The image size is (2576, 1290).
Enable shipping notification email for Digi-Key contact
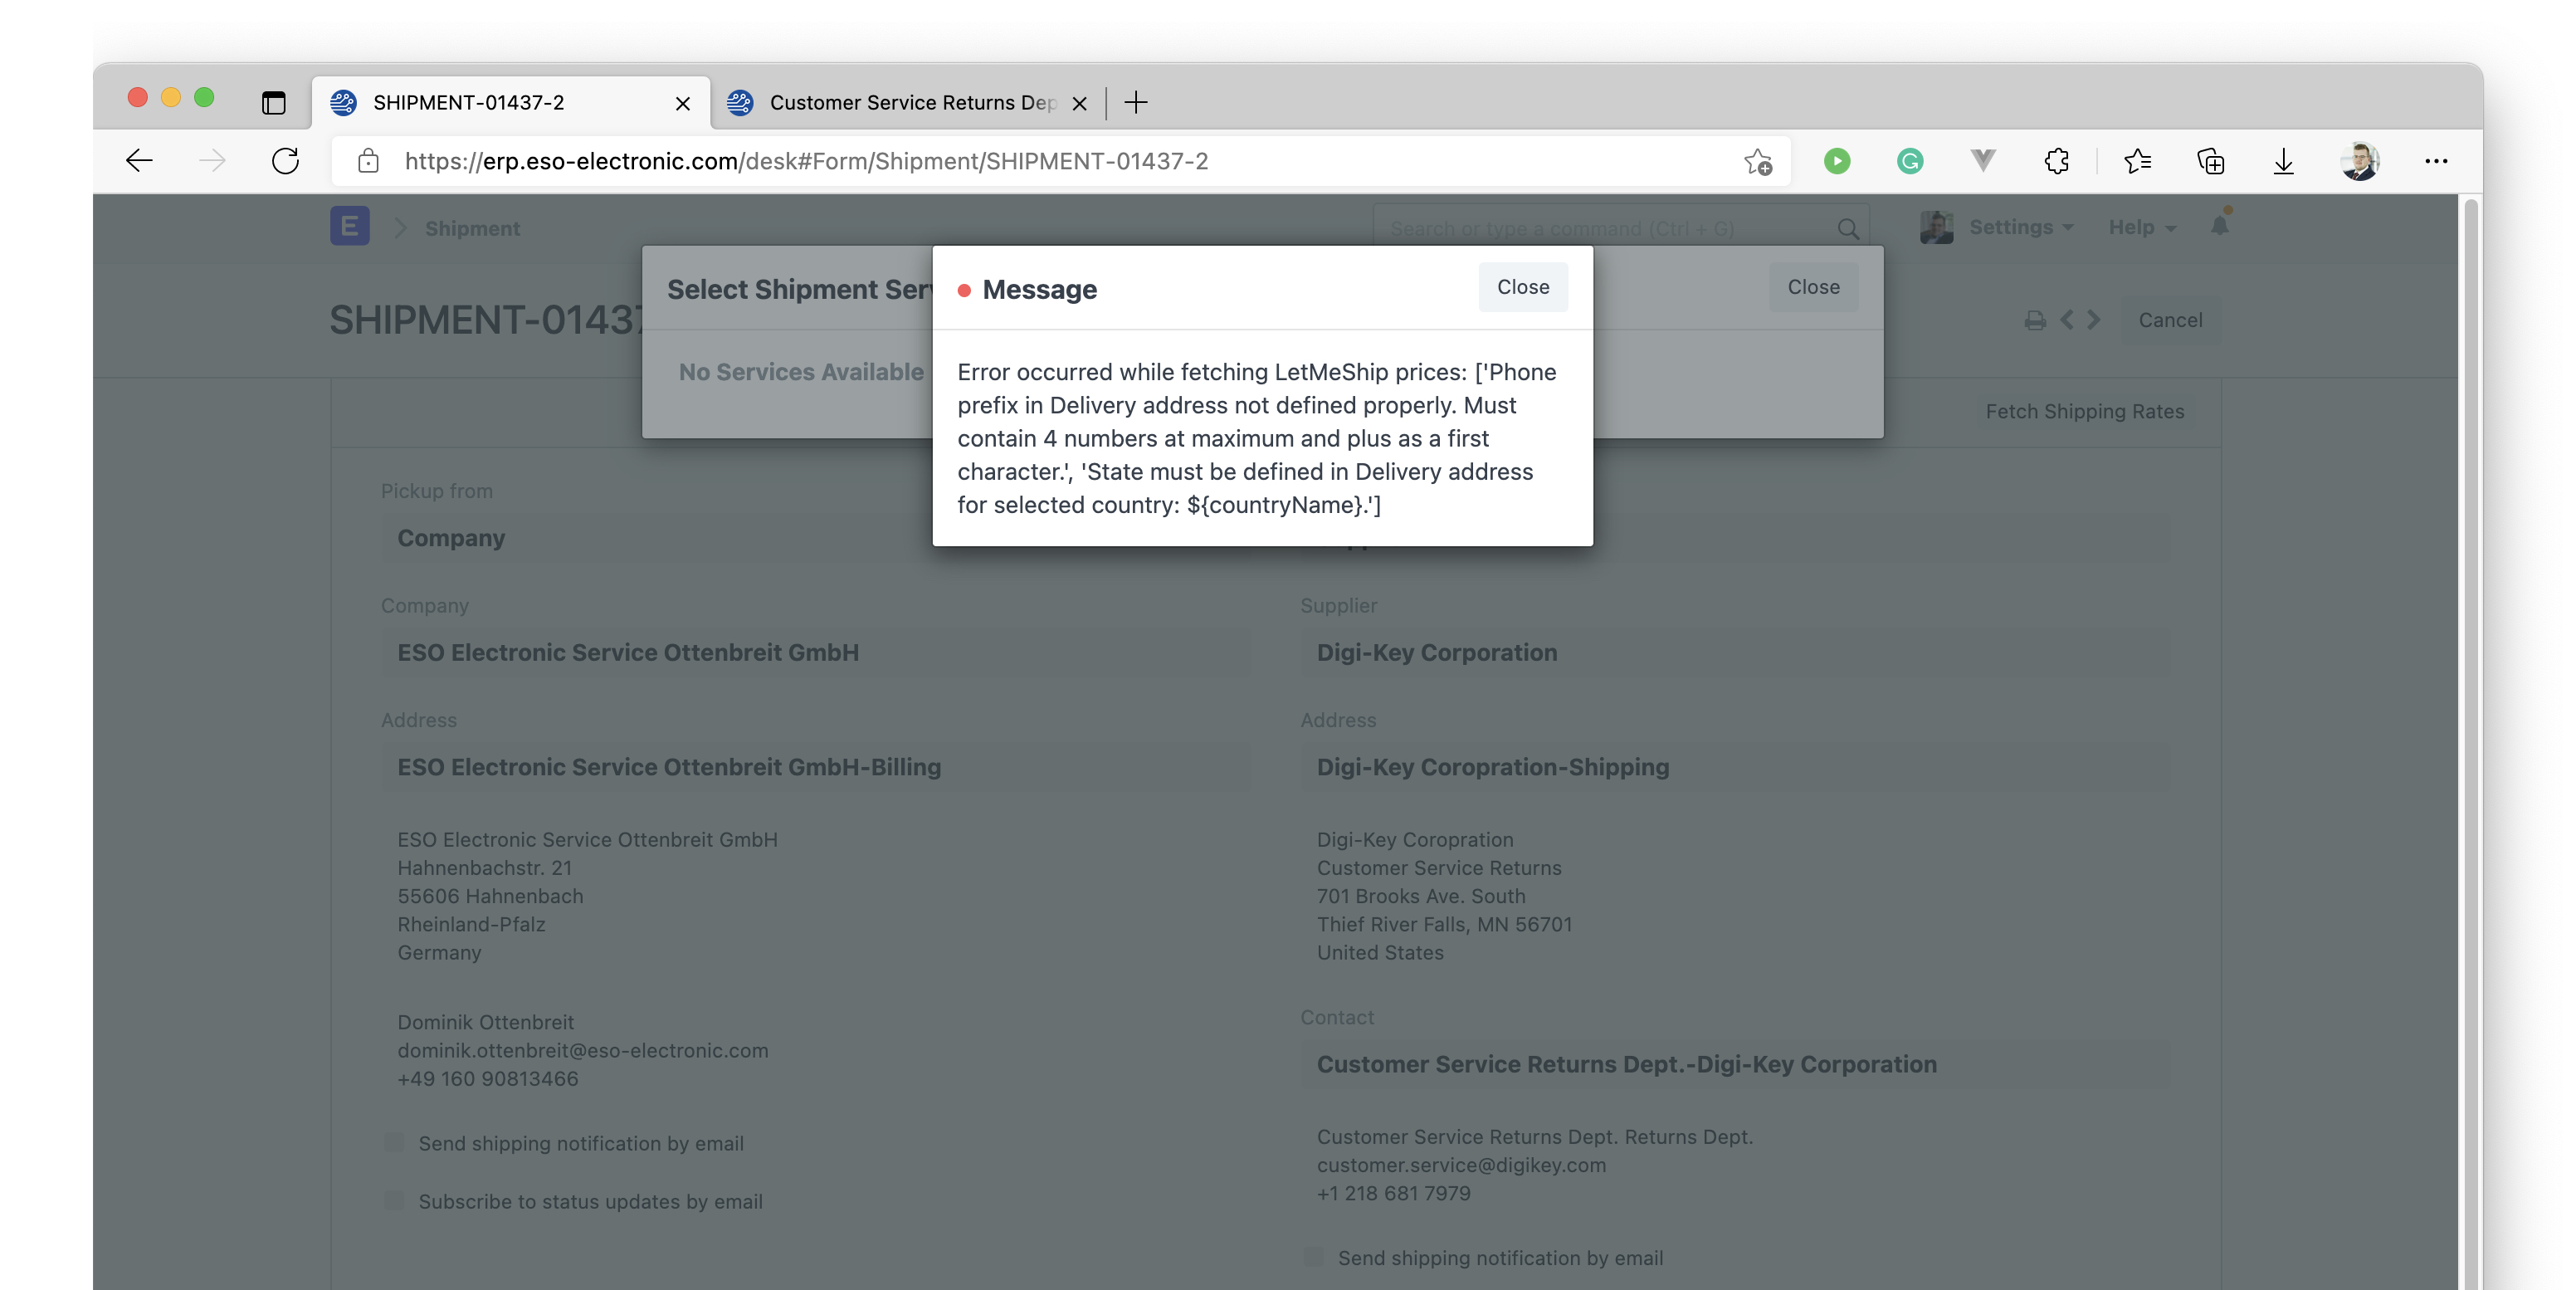1312,1257
